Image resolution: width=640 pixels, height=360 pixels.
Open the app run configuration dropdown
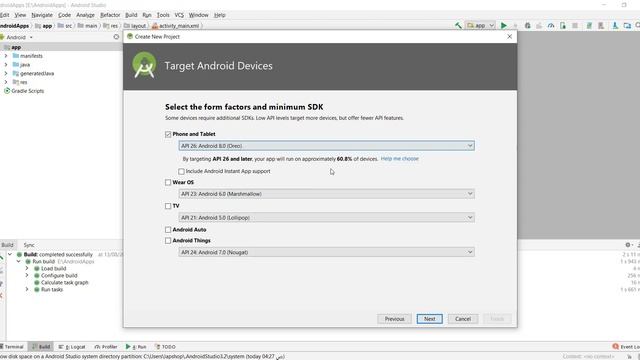click(x=481, y=25)
